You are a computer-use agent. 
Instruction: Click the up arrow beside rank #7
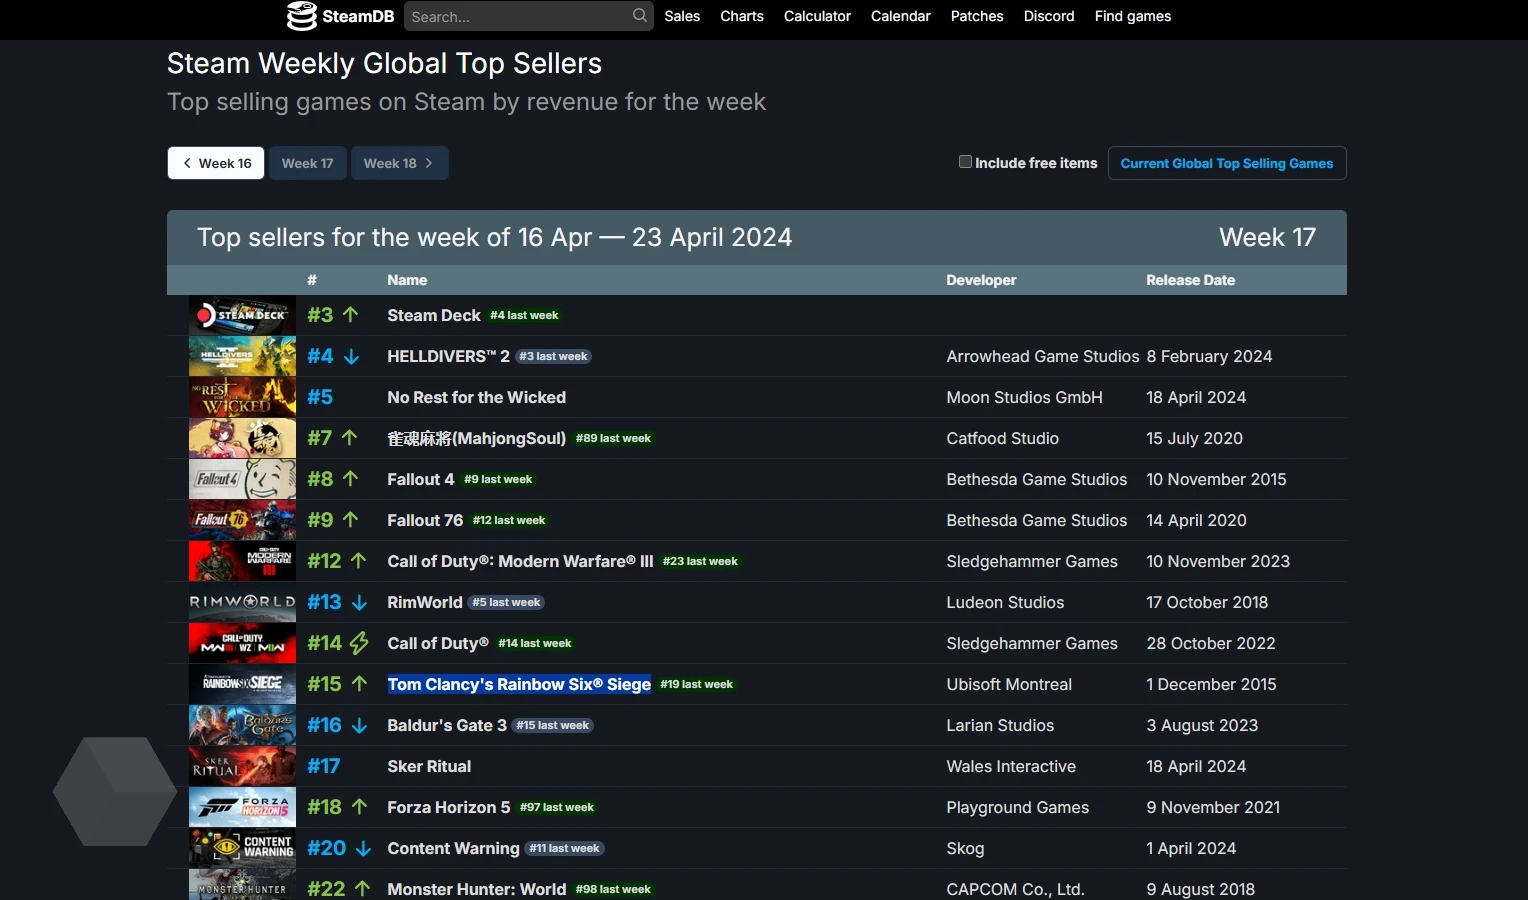pos(349,437)
